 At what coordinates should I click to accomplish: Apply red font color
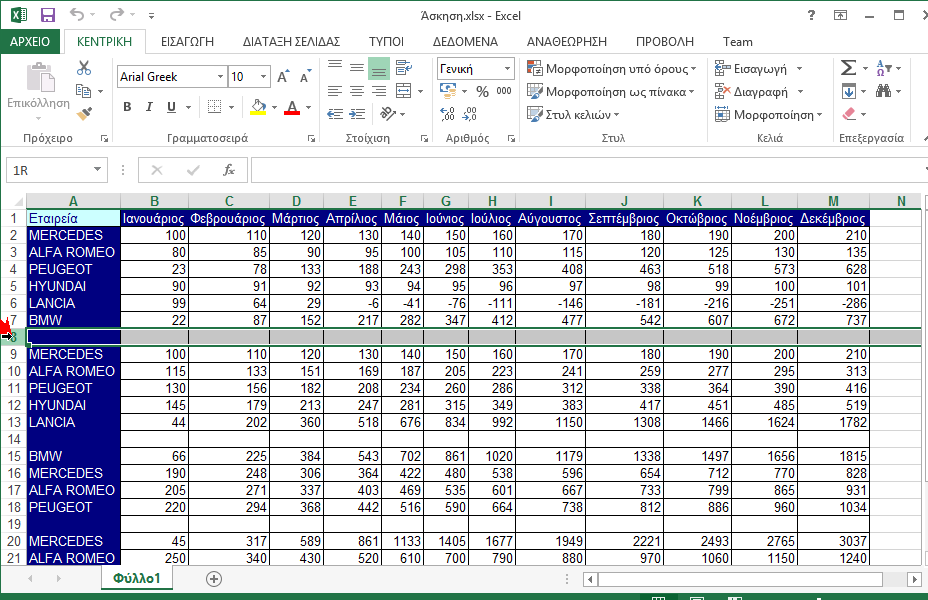pos(292,107)
